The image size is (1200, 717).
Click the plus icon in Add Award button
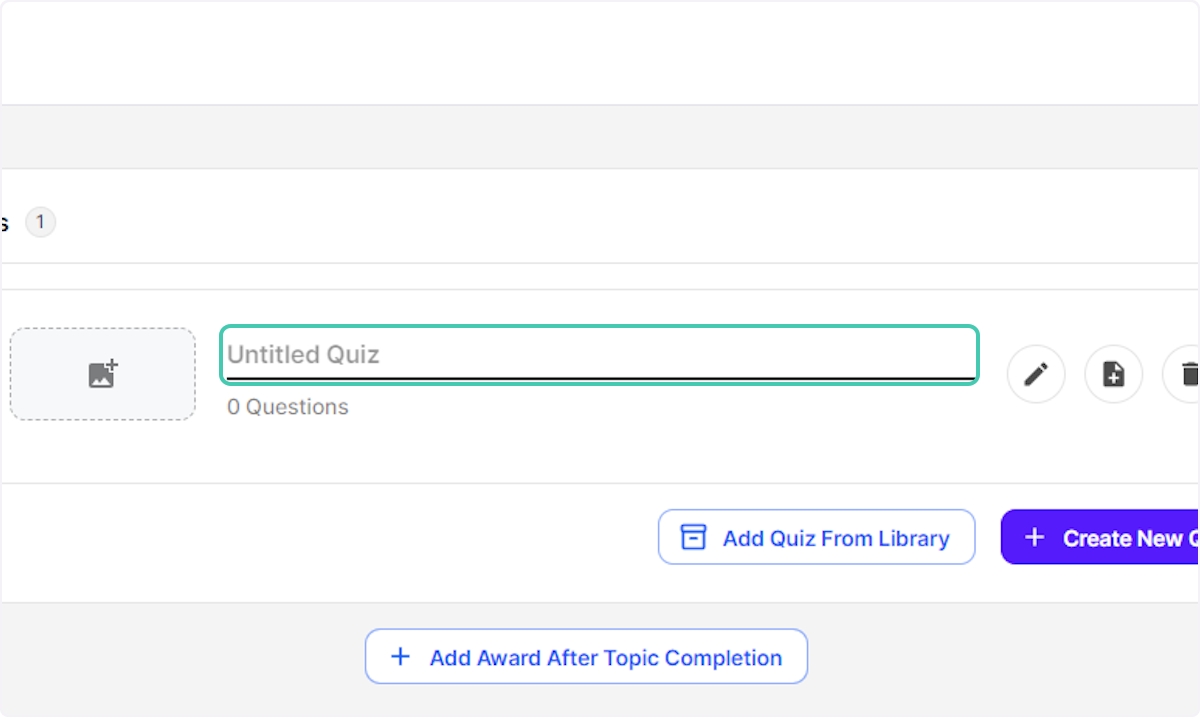point(400,657)
